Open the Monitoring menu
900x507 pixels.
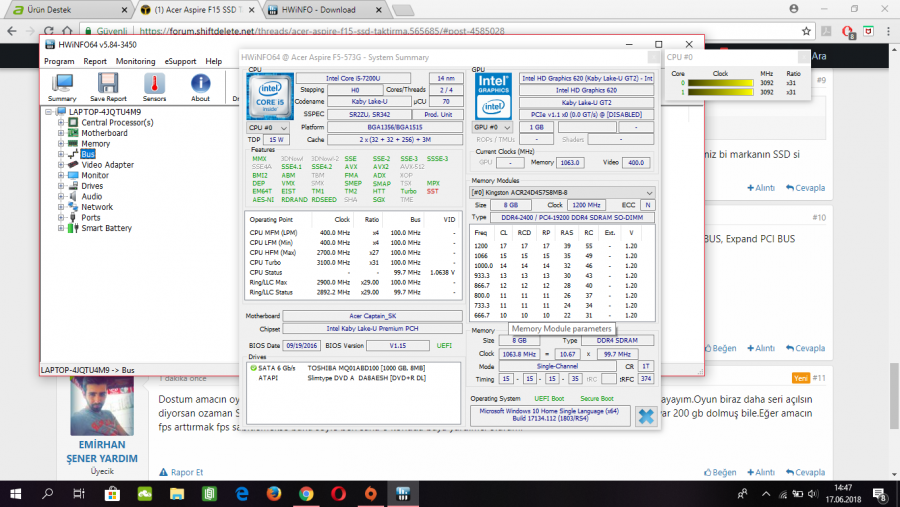(135, 61)
